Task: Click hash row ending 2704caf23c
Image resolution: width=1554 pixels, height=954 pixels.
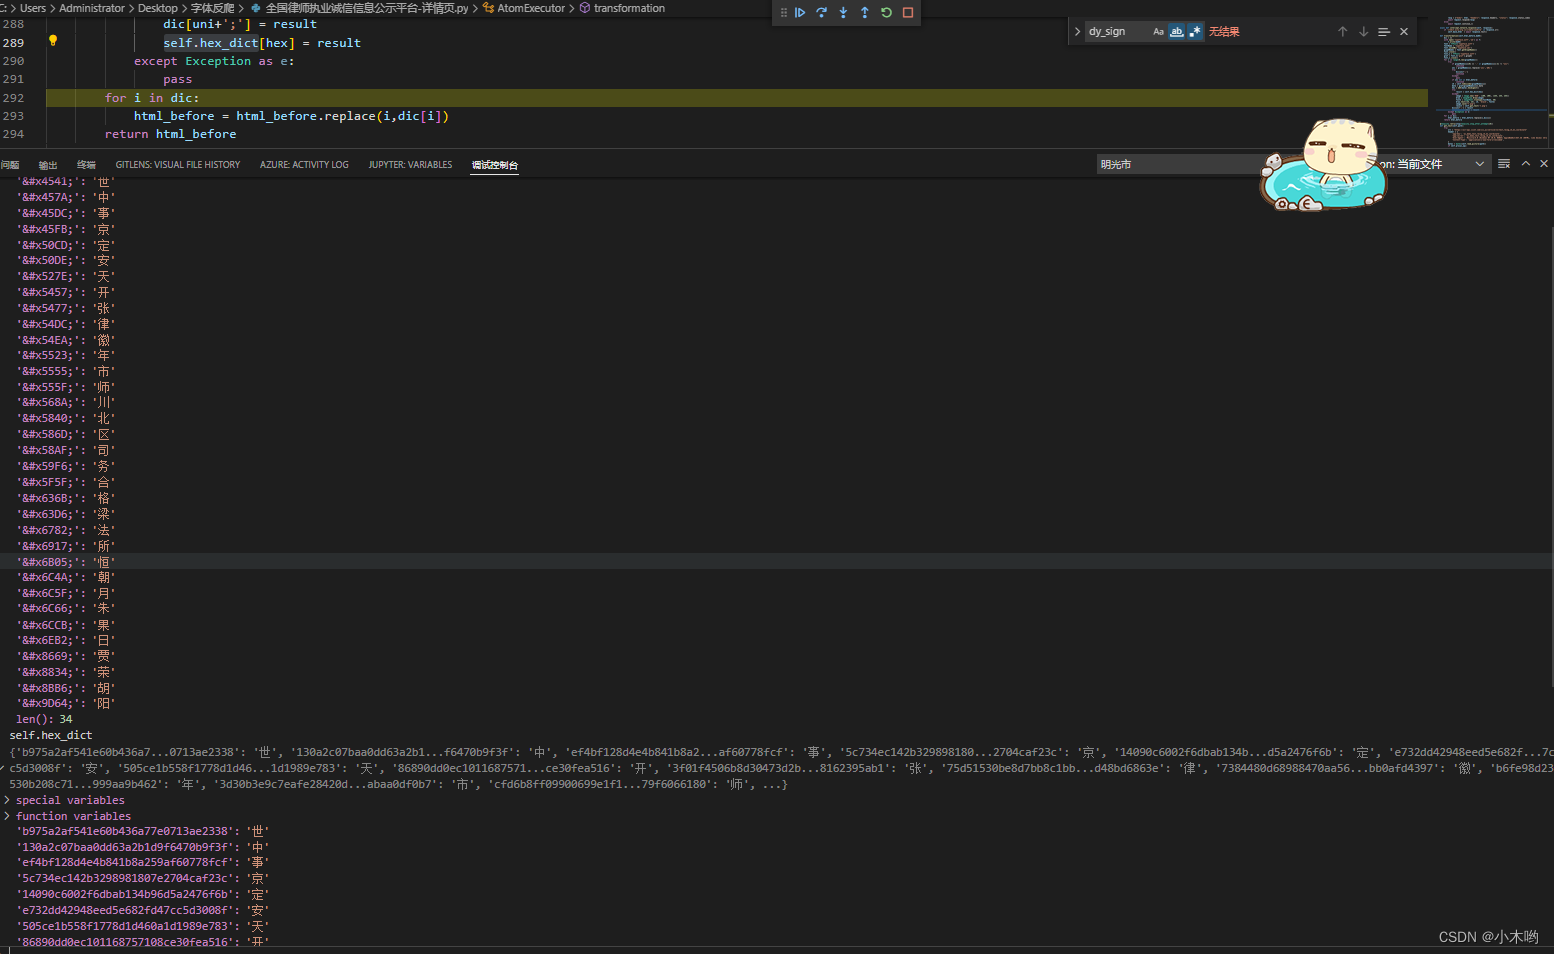Action: point(143,879)
